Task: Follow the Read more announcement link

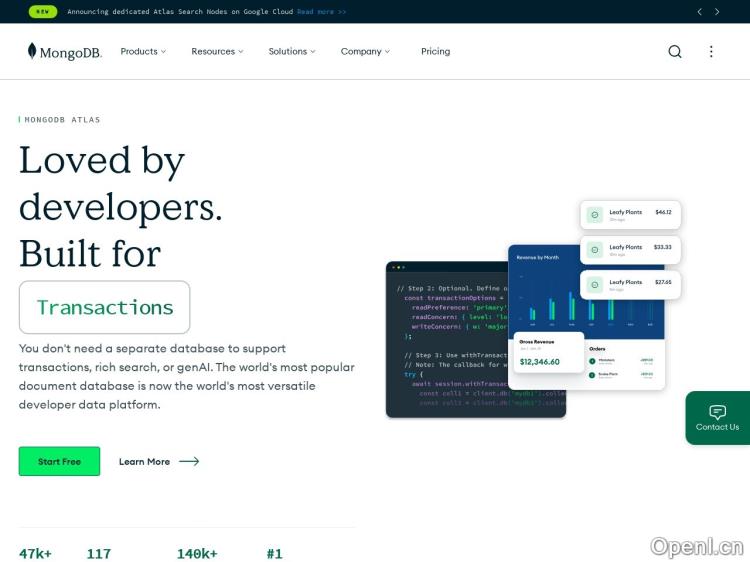Action: (x=321, y=12)
